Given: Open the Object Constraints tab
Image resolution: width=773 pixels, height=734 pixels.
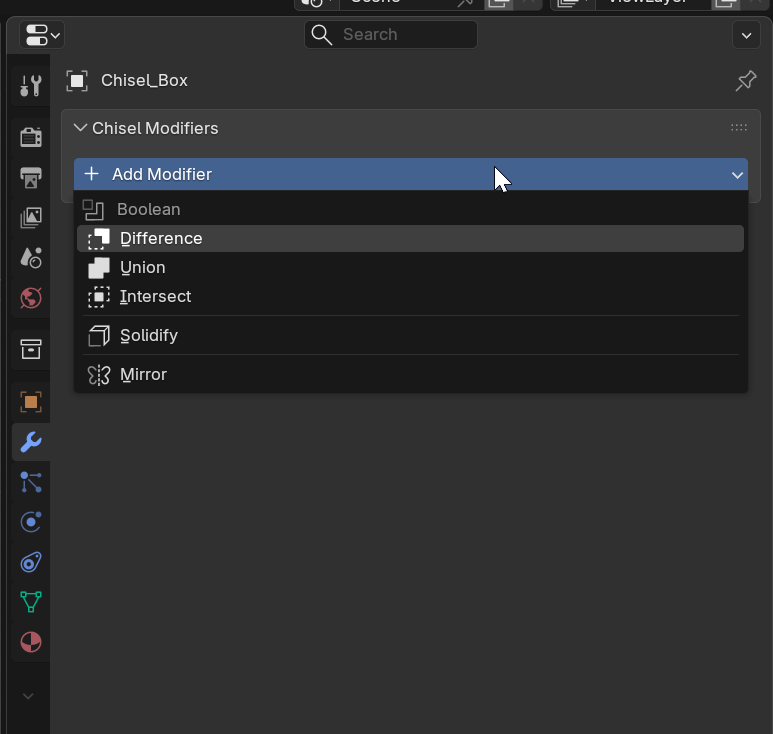Looking at the screenshot, I should 31,562.
